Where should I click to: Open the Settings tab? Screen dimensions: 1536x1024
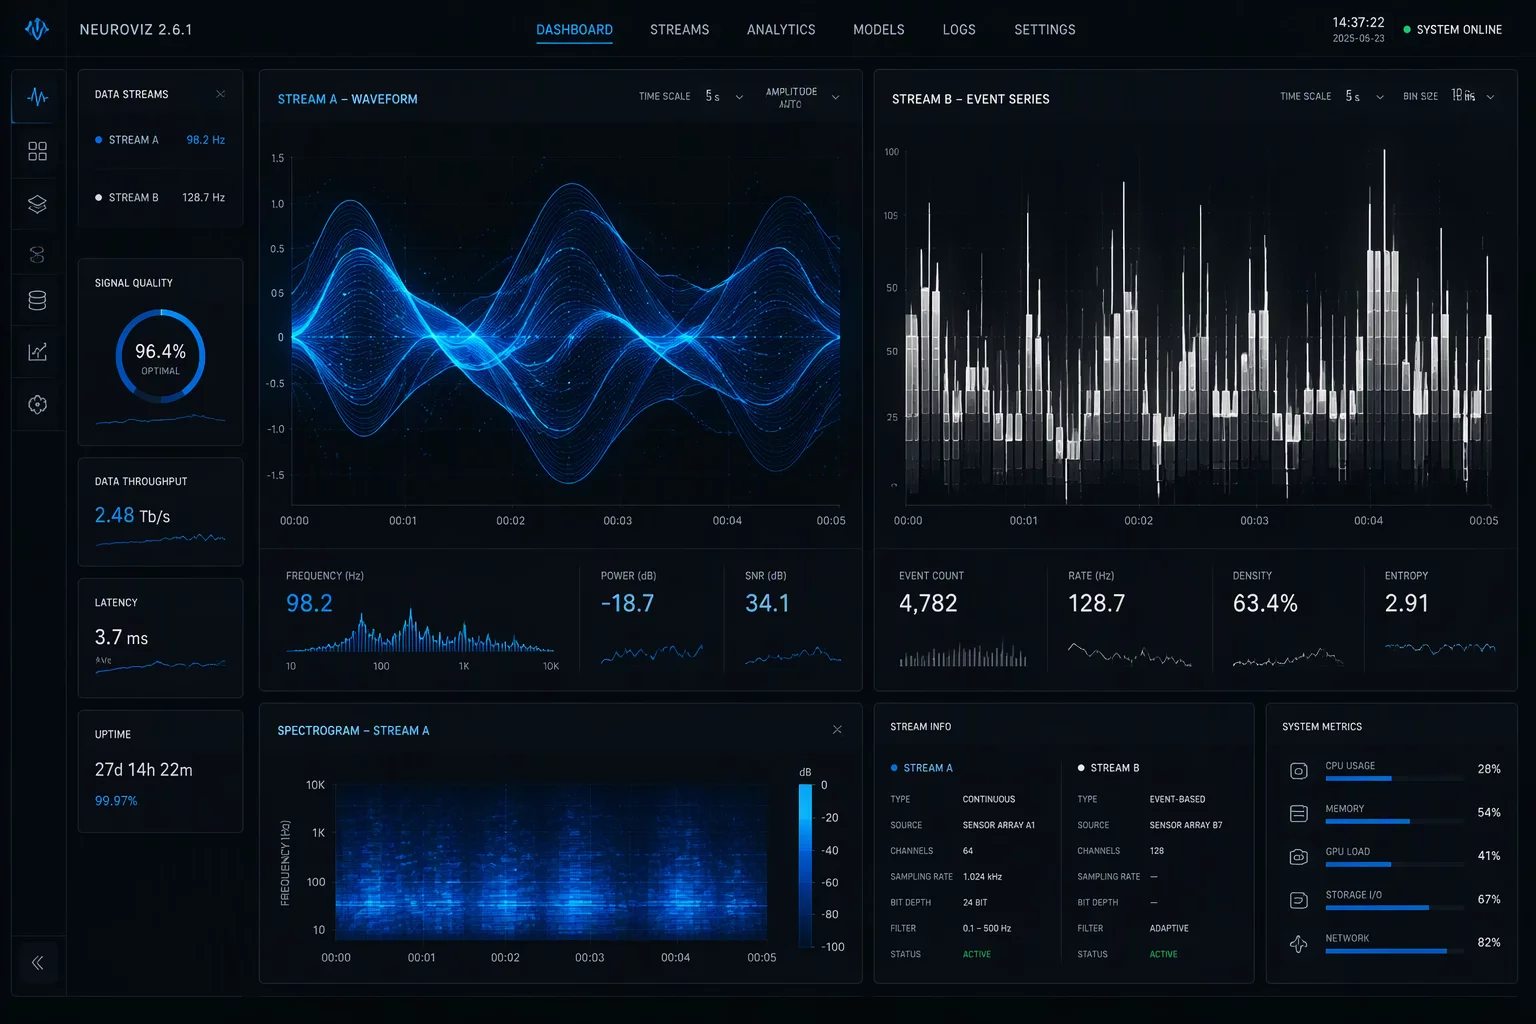coord(1045,30)
